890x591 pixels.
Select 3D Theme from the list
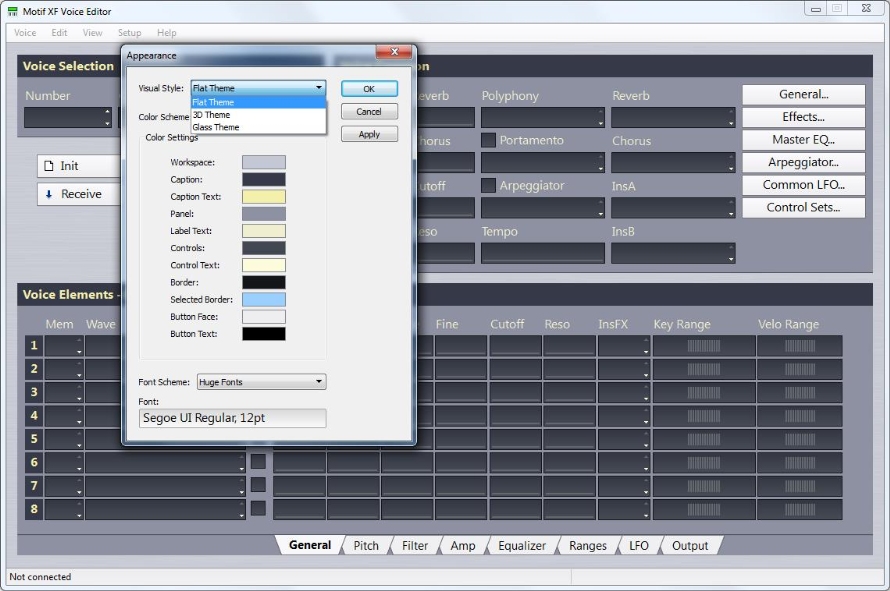258,115
